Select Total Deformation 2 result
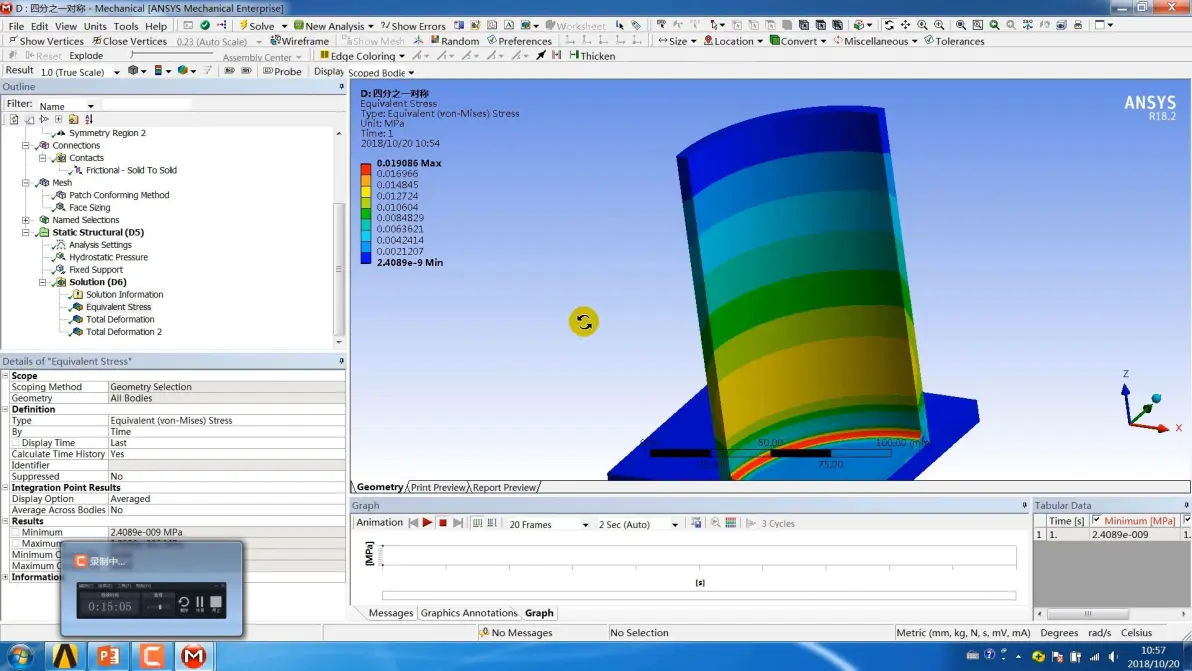The image size is (1192, 671). [x=123, y=331]
